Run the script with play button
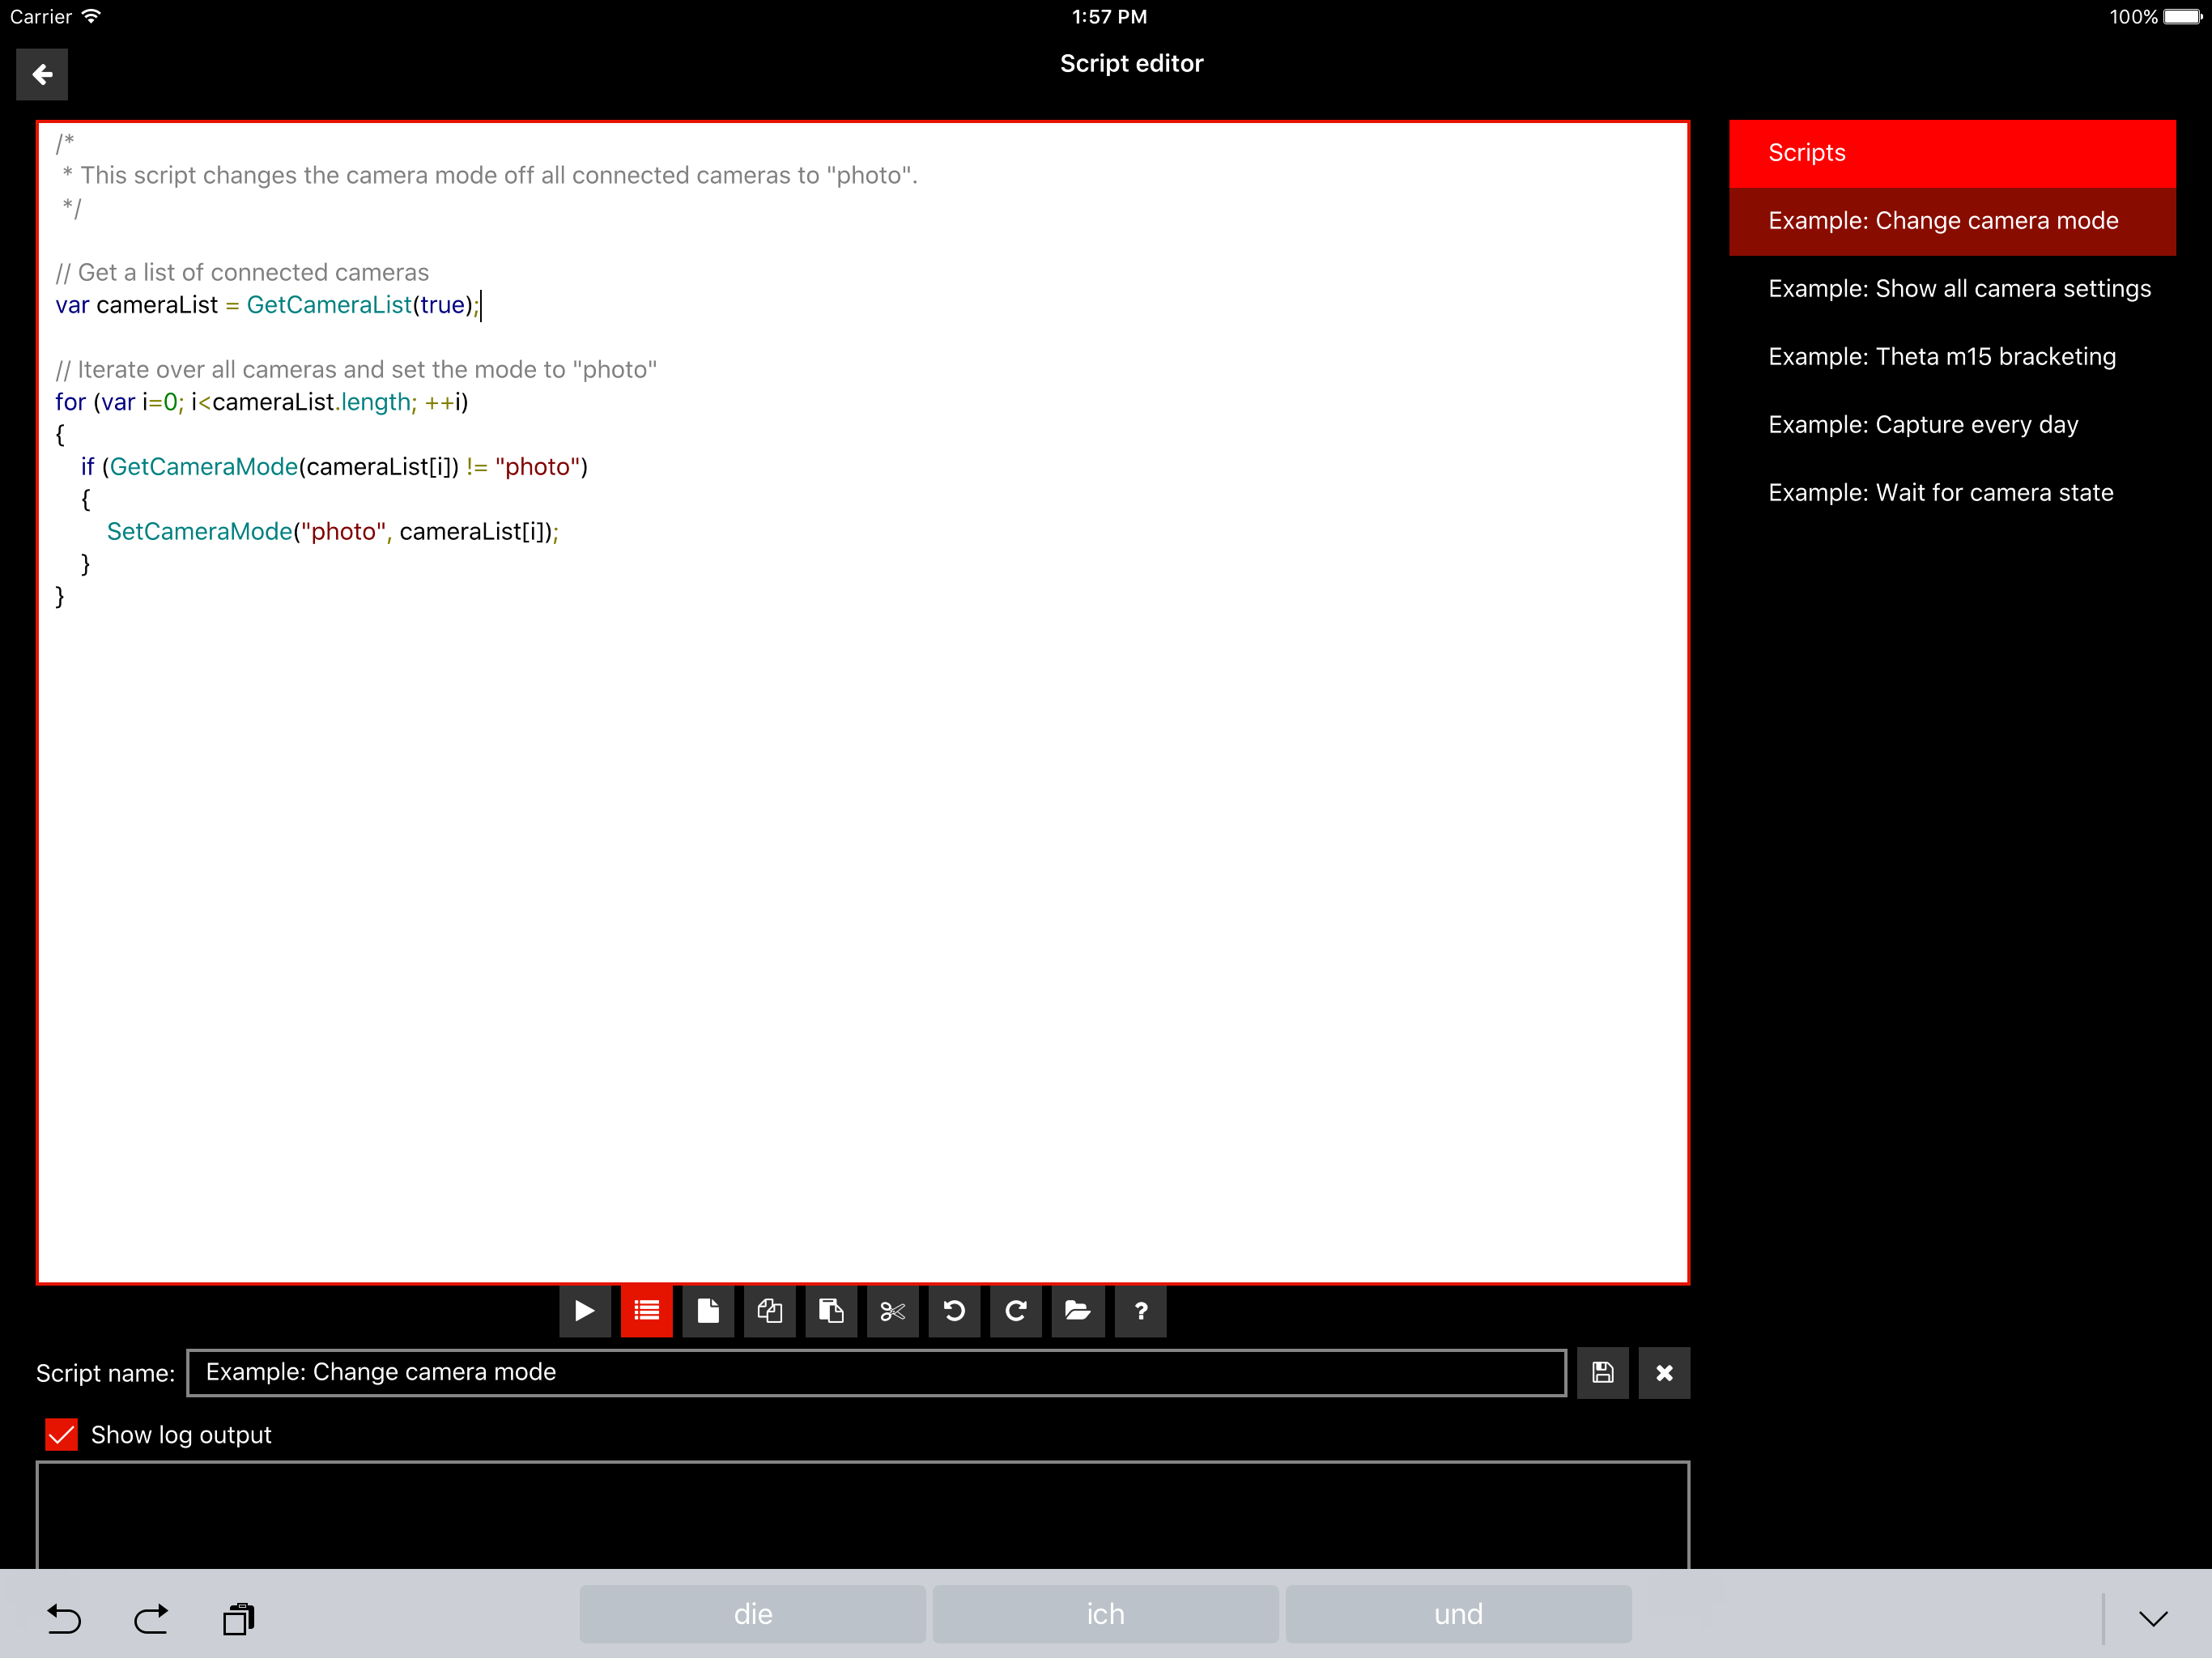2212x1658 pixels. coord(585,1310)
